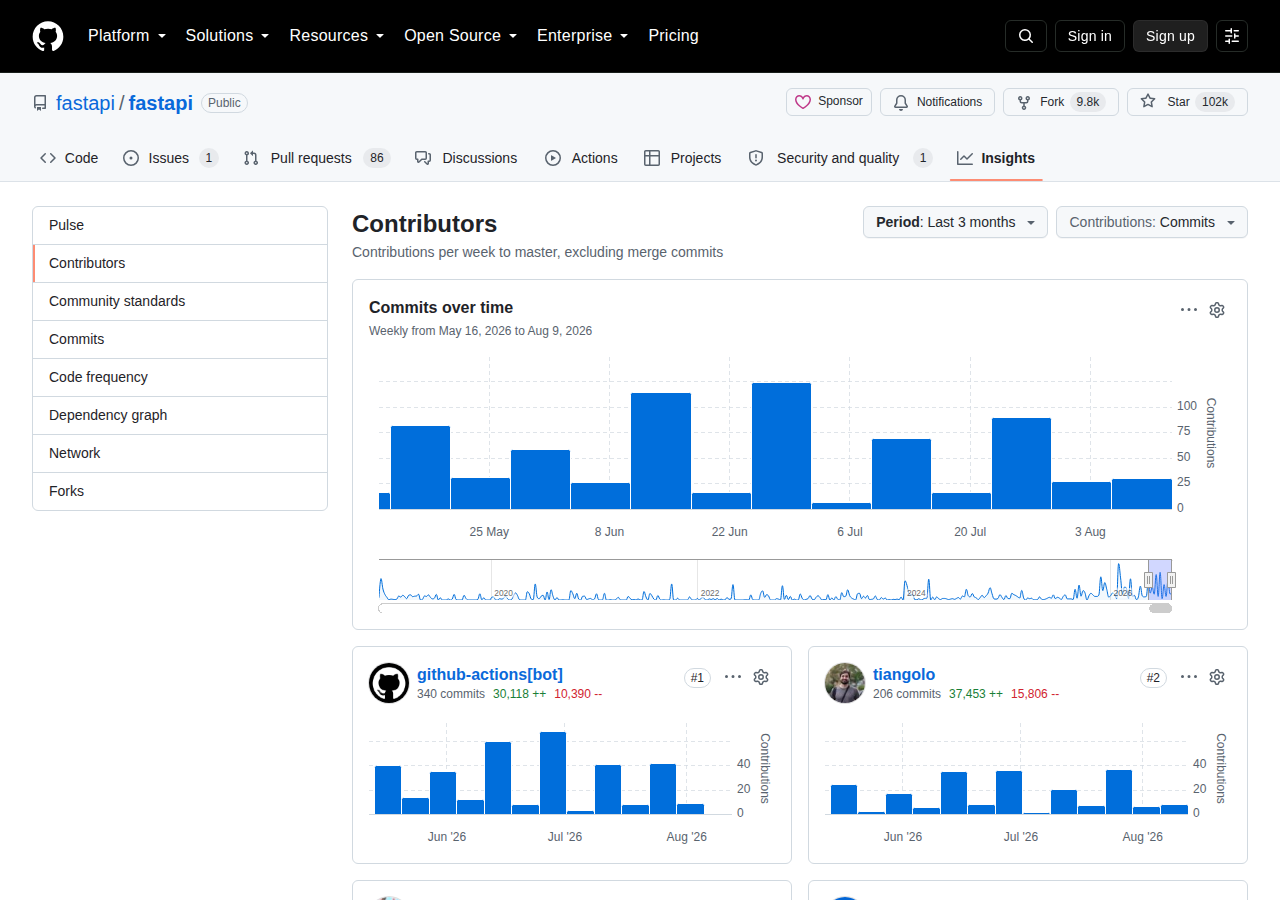Viewport: 1280px width, 900px height.
Task: Select the Insights tab
Action: [x=996, y=158]
